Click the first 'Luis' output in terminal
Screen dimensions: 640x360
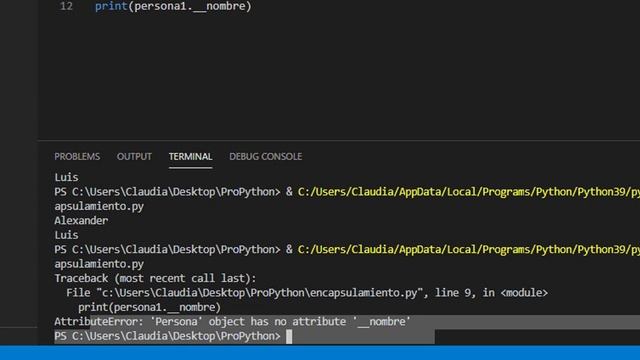(x=66, y=178)
